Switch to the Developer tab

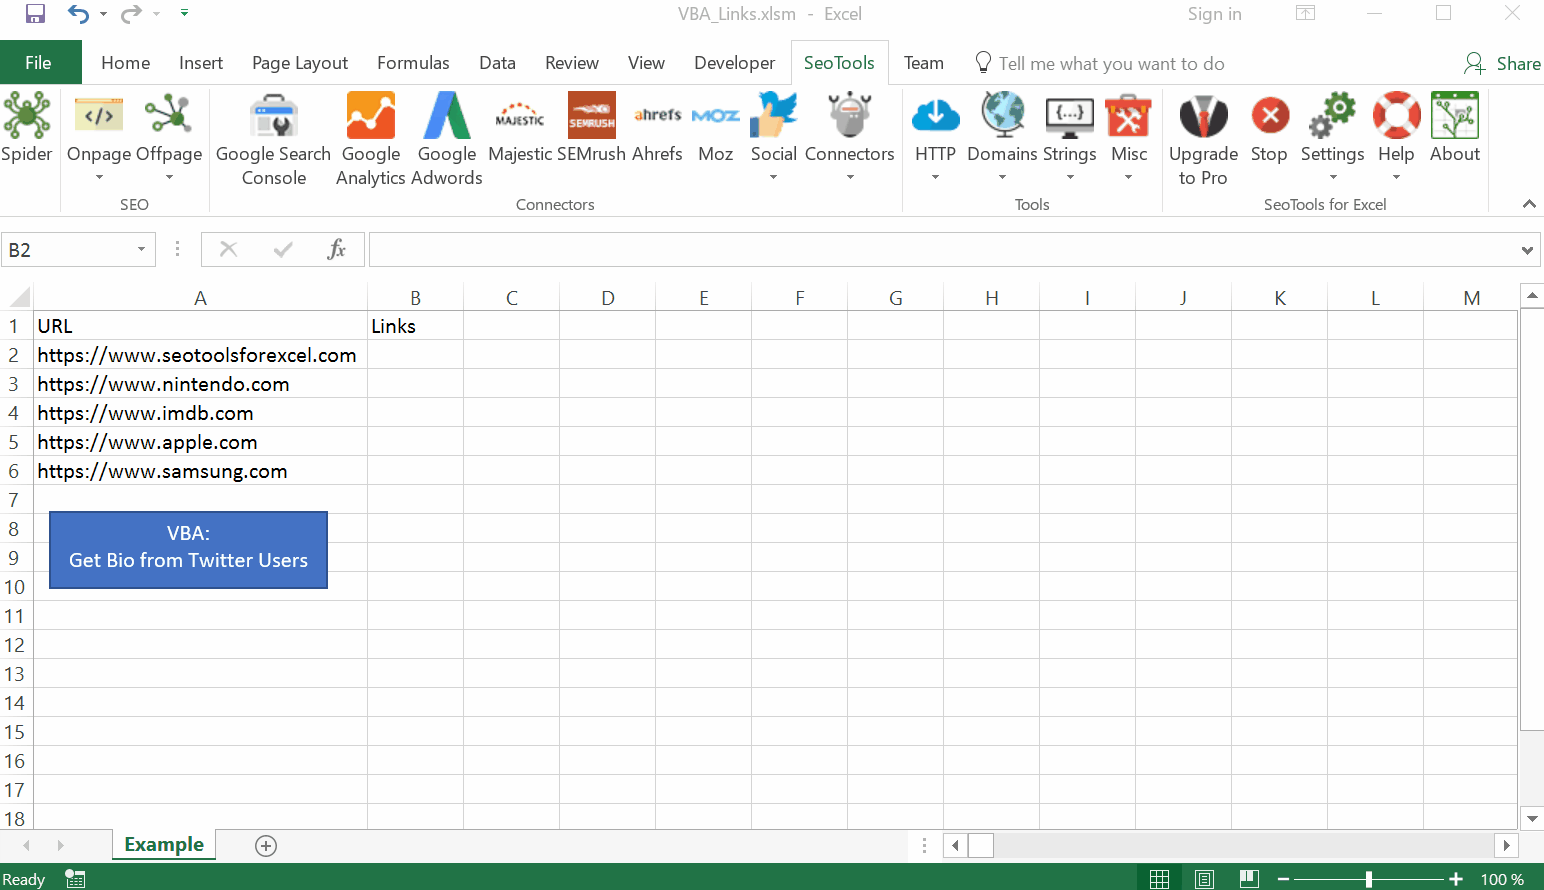[734, 62]
